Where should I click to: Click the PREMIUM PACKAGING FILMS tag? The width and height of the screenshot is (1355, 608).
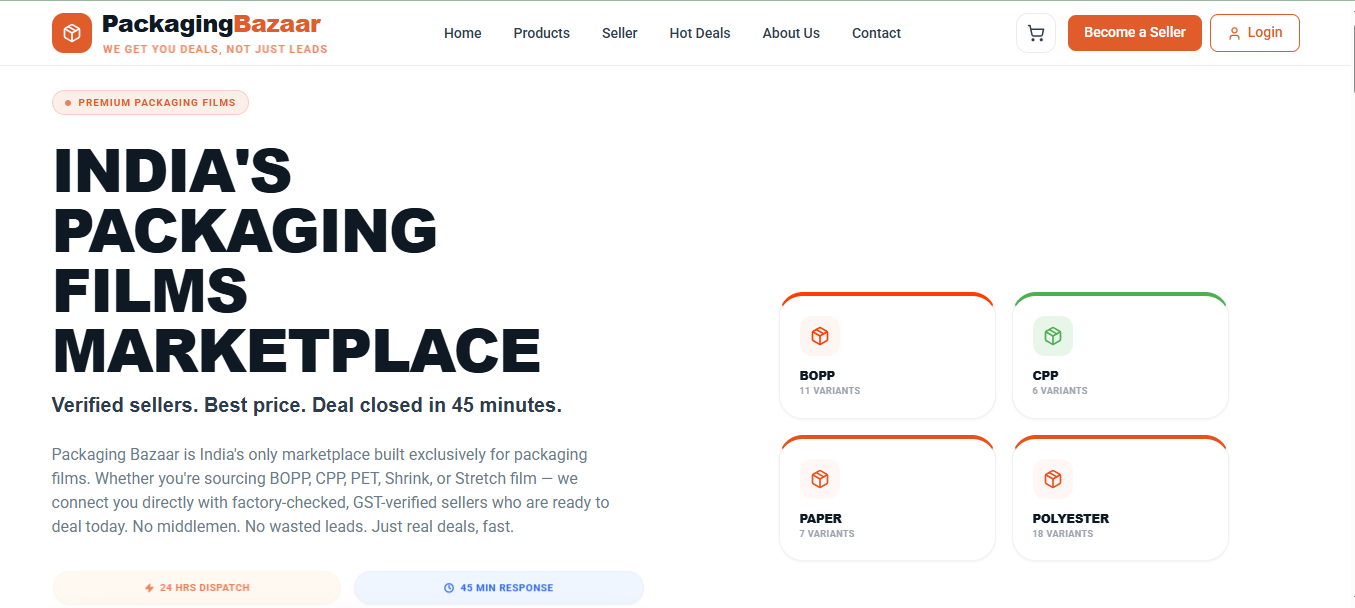[x=150, y=102]
